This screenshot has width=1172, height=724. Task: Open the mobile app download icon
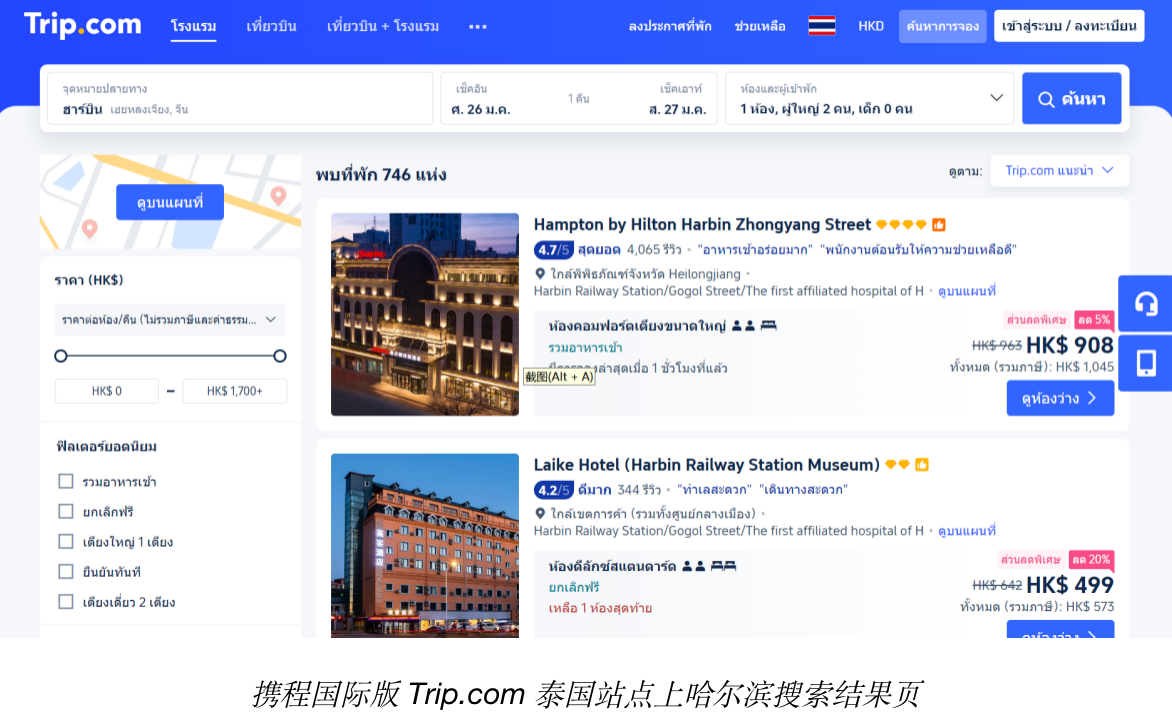(x=1146, y=363)
